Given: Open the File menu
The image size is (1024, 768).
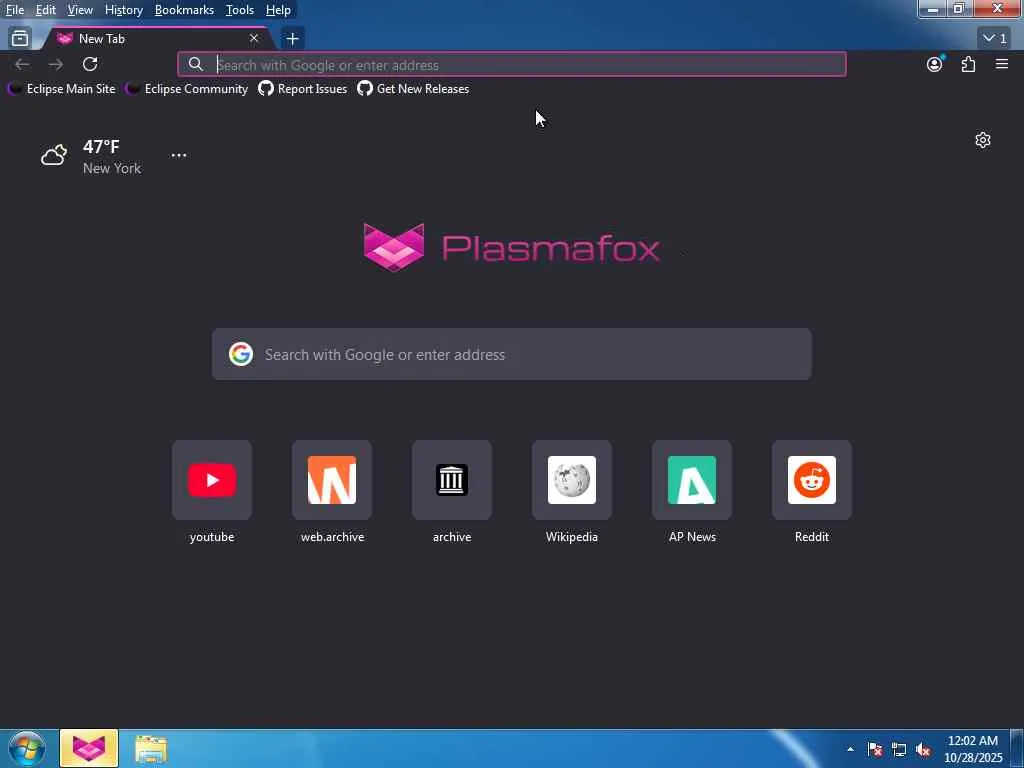Looking at the screenshot, I should [x=15, y=10].
